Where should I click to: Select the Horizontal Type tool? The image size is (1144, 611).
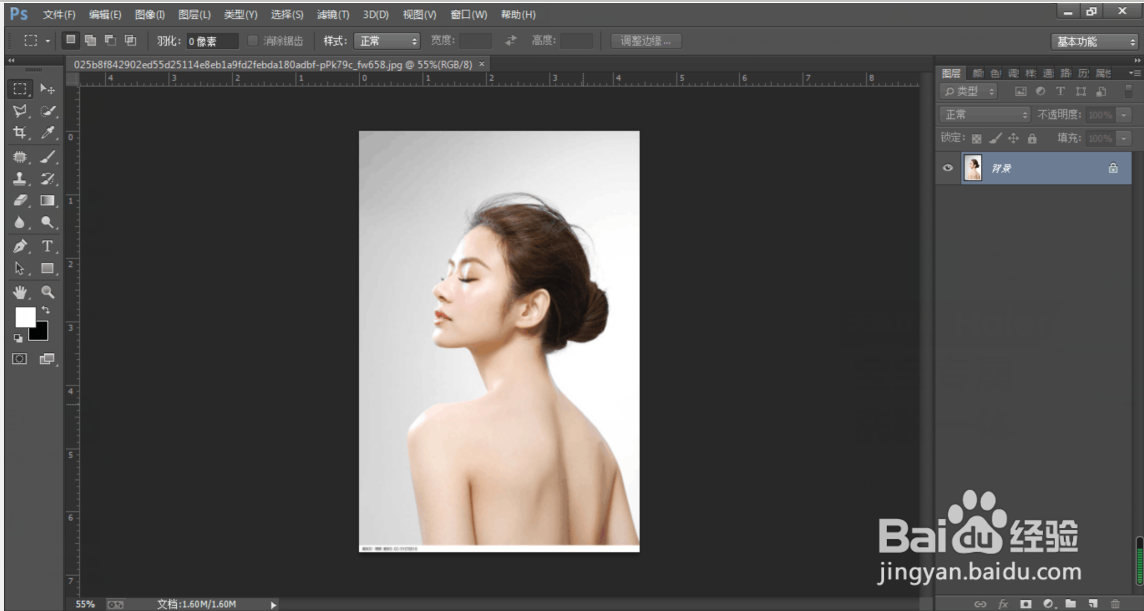[x=47, y=246]
